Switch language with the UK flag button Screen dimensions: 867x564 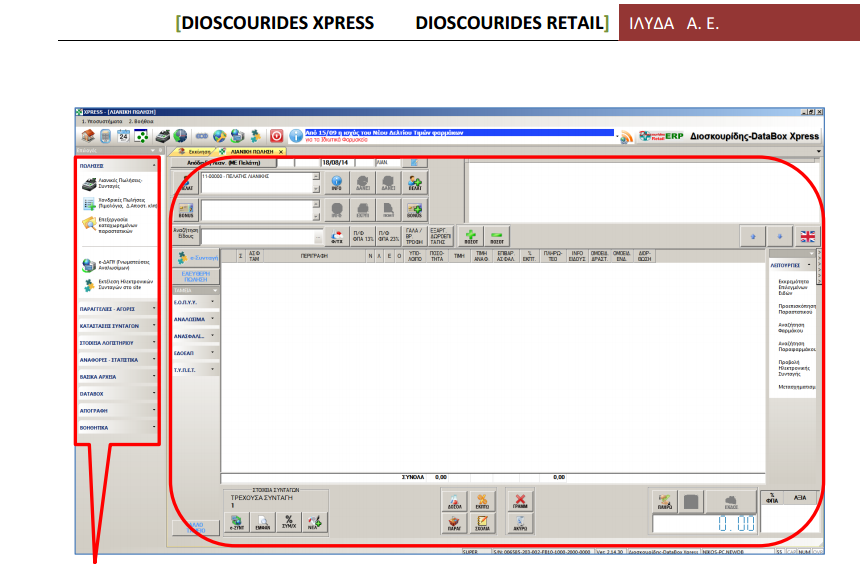pos(807,237)
